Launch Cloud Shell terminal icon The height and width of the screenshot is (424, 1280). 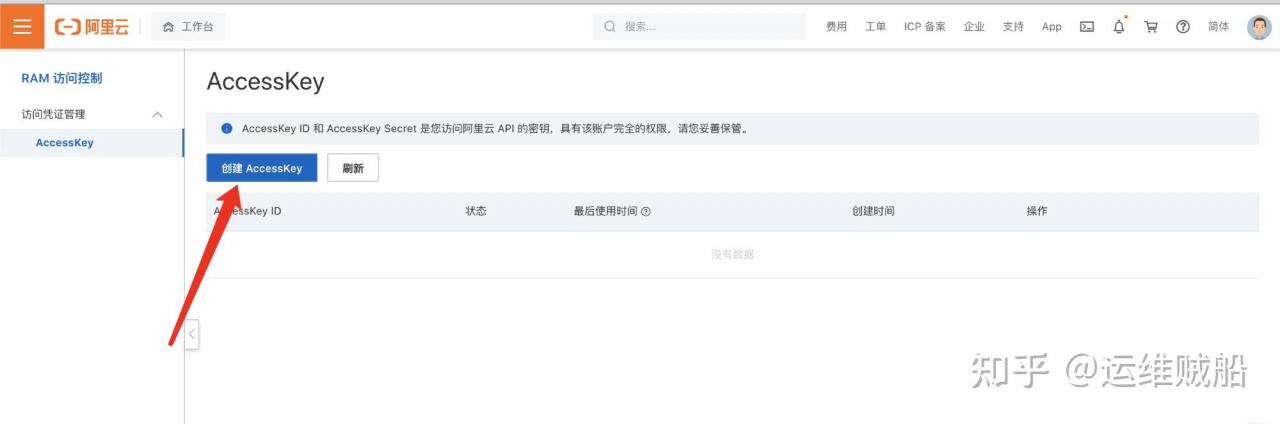click(x=1087, y=27)
